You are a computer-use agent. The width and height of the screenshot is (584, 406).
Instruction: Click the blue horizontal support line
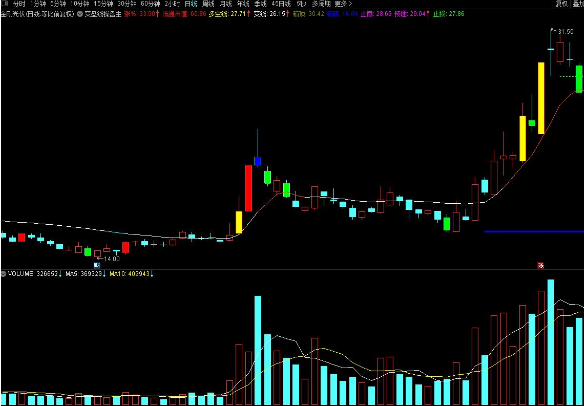tap(534, 232)
